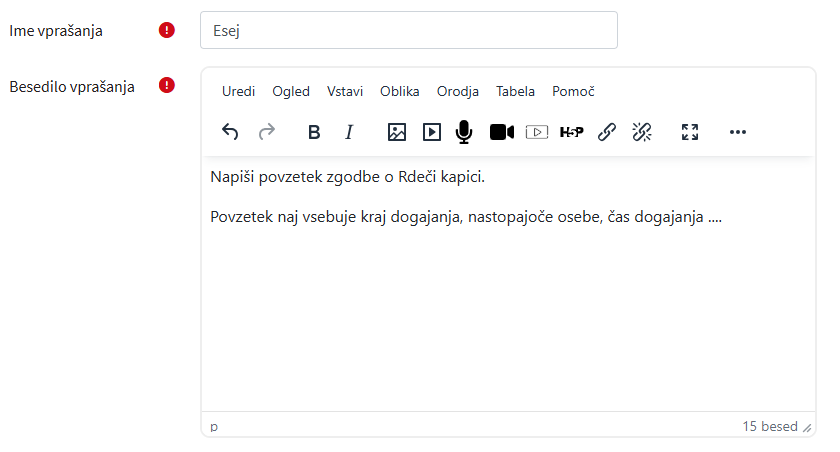This screenshot has width=840, height=452.
Task: Open the Tabela menu
Action: click(x=515, y=91)
